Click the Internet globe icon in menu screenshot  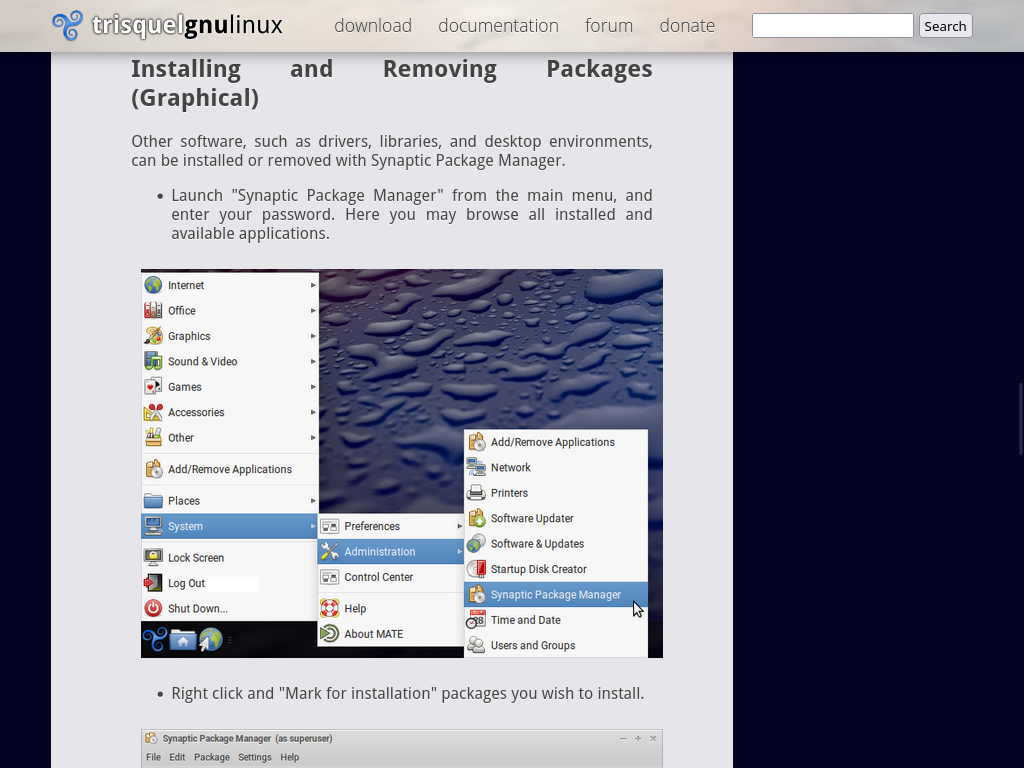pyautogui.click(x=153, y=285)
